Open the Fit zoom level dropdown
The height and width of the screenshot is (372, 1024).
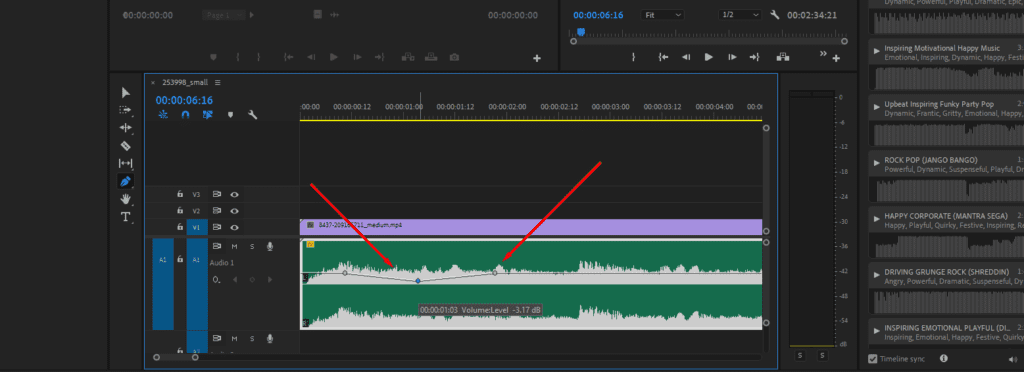coord(662,14)
